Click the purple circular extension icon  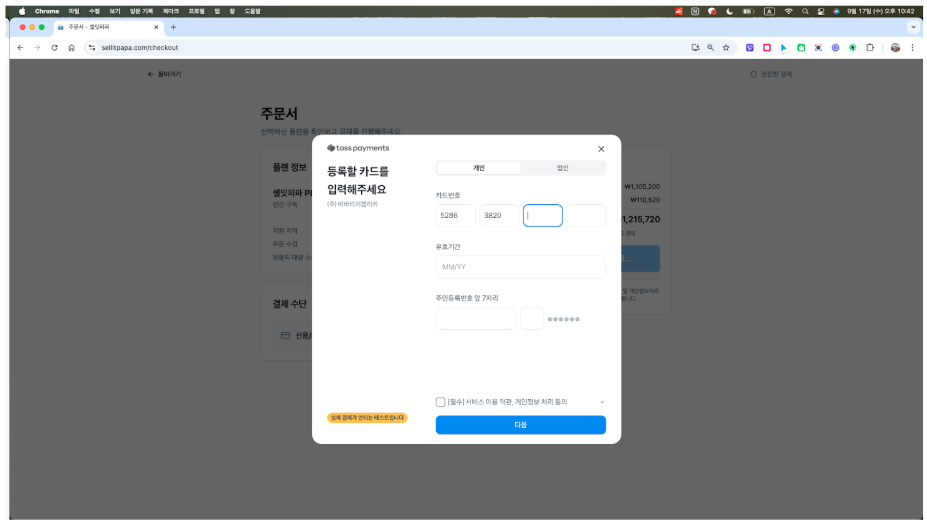(835, 48)
